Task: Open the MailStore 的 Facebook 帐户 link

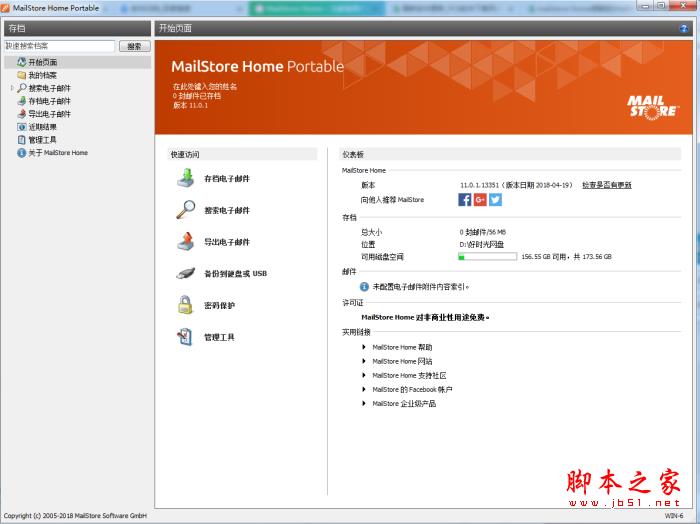Action: (x=412, y=389)
